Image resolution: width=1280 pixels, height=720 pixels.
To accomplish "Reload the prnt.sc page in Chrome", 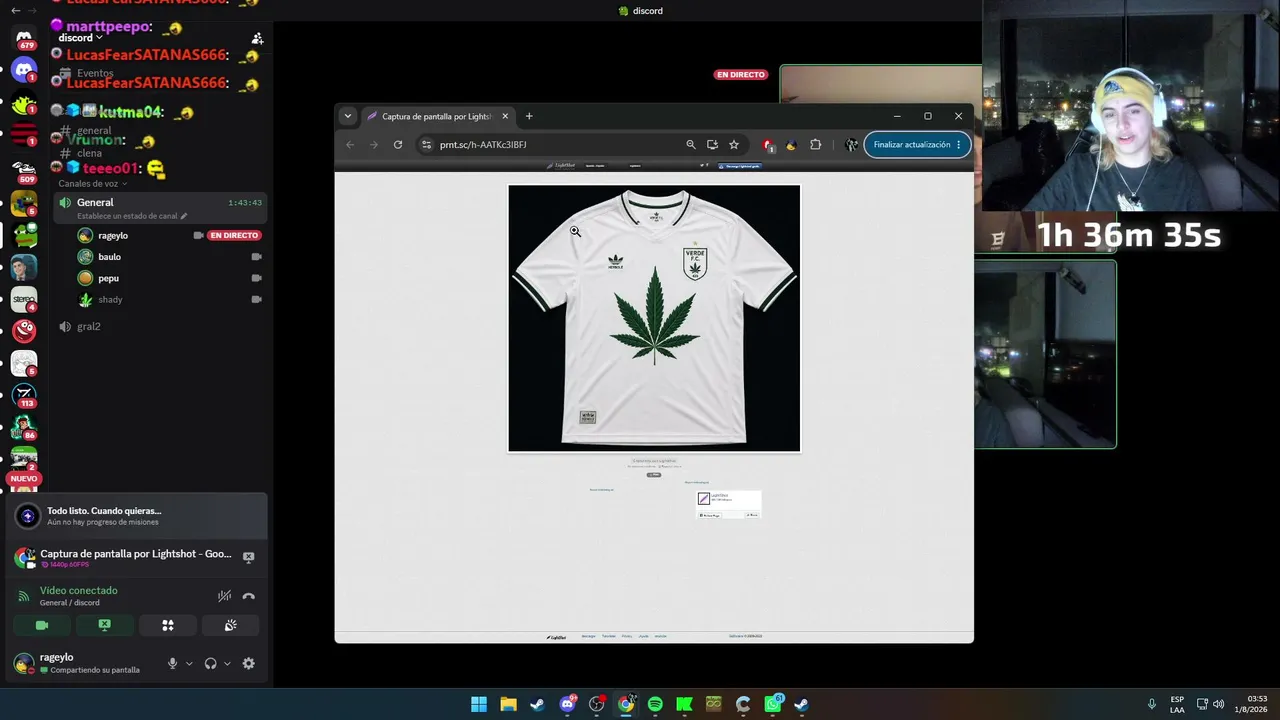I will click(398, 145).
